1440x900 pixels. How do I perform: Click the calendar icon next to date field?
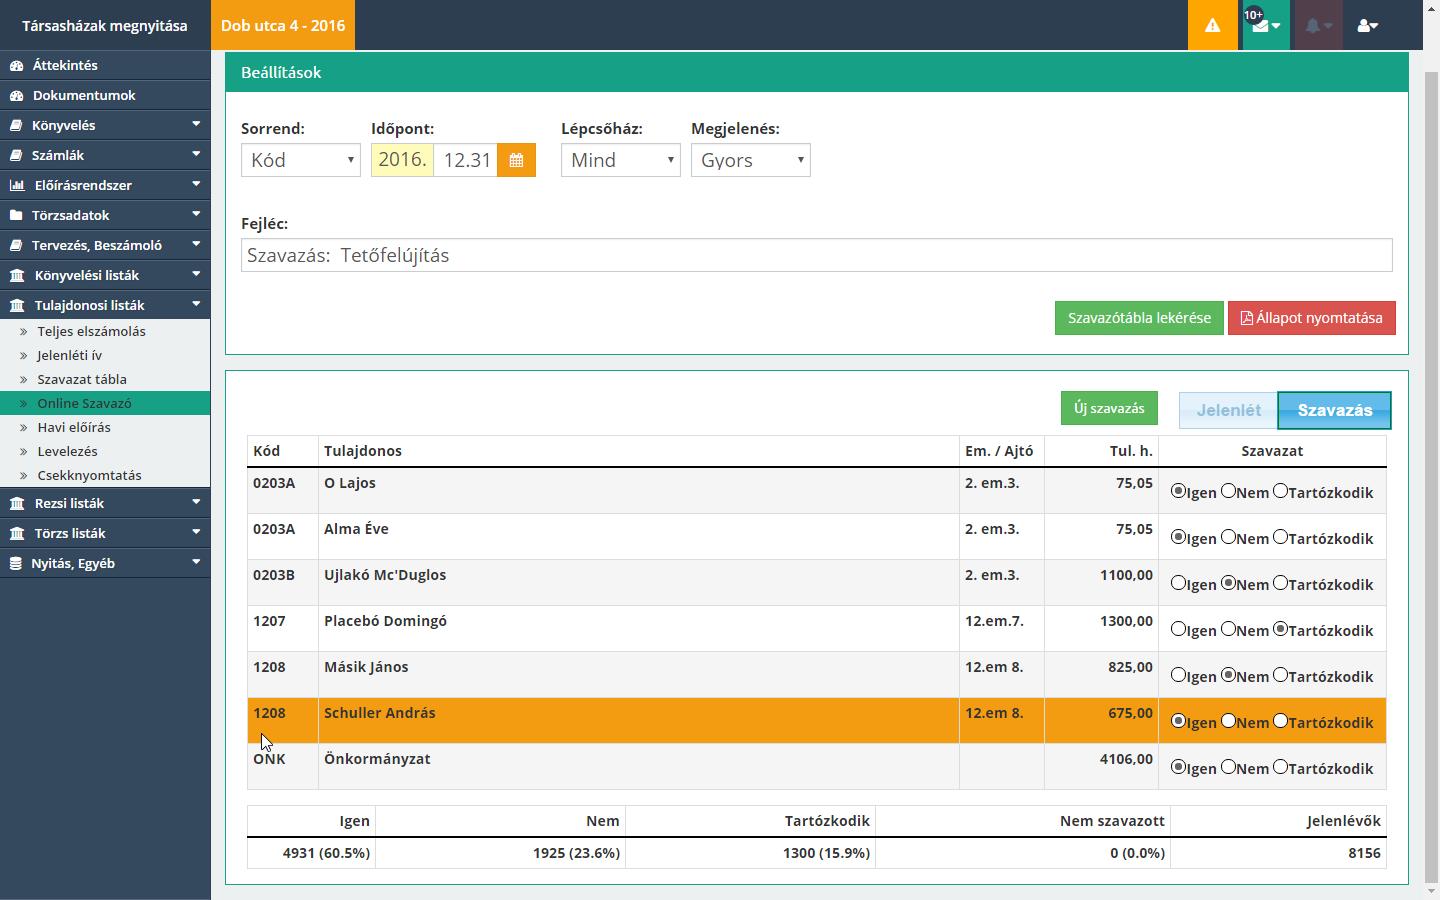click(516, 160)
